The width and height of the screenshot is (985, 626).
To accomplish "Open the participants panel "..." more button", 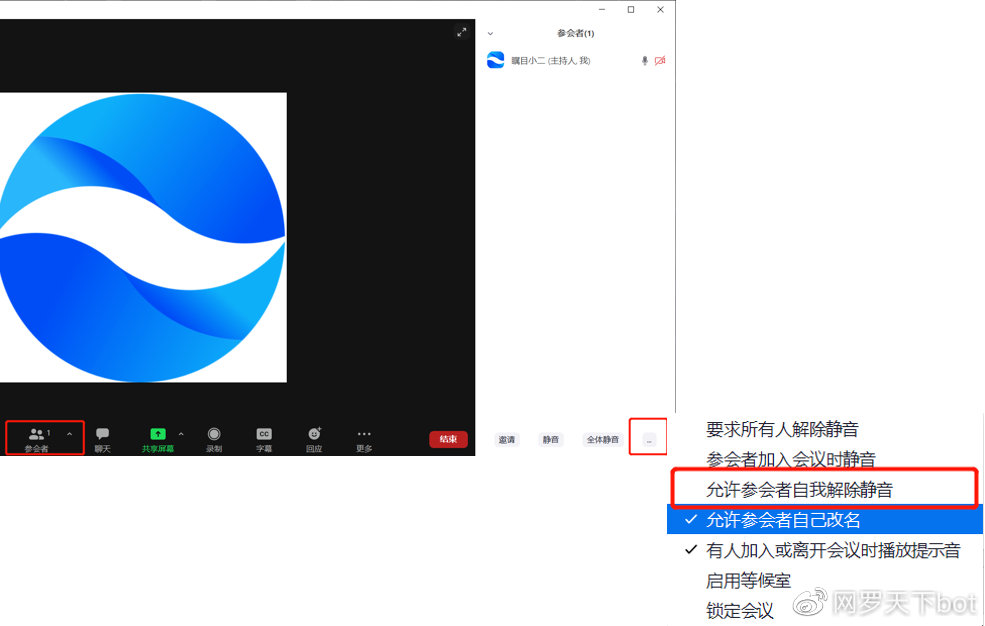I will point(649,440).
